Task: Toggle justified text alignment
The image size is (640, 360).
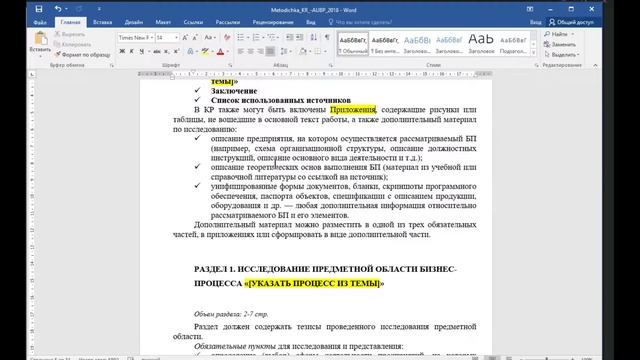Action: [x=270, y=51]
